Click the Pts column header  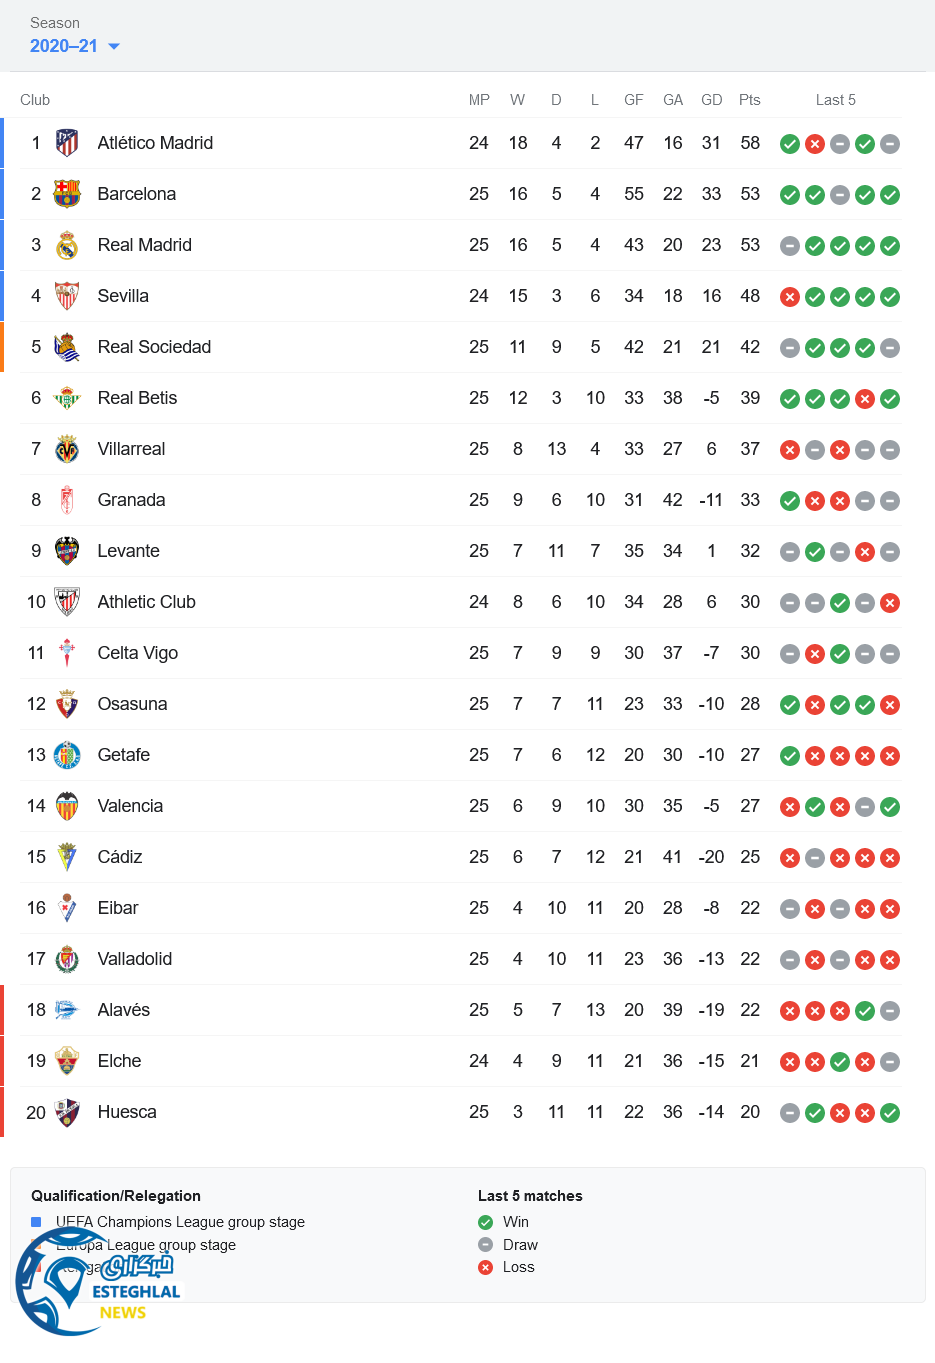750,100
